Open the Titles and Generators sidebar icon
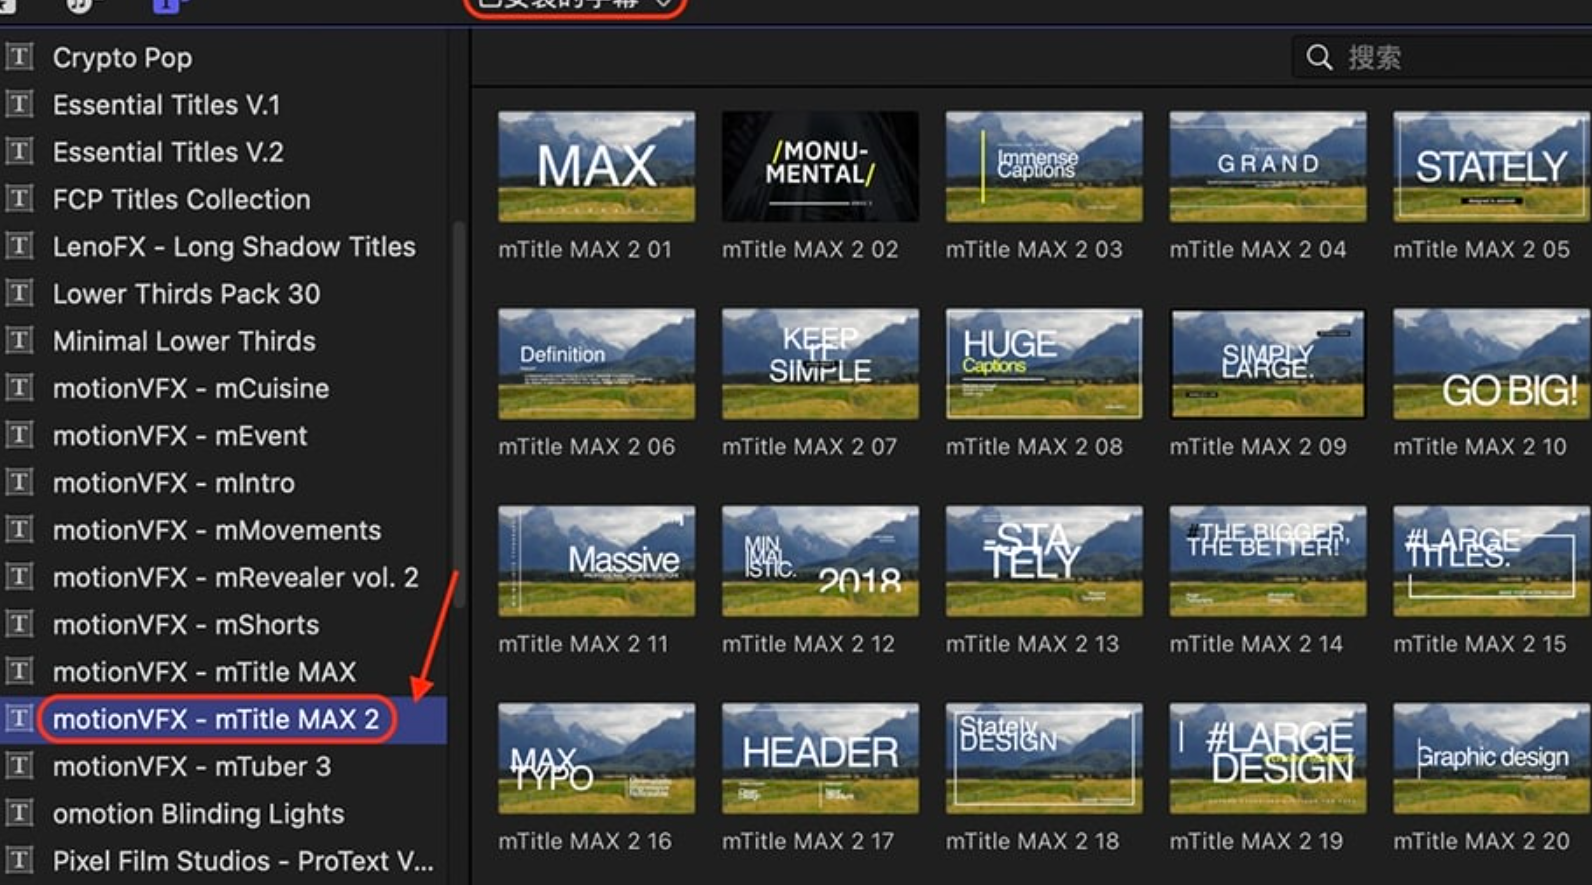The height and width of the screenshot is (885, 1592). click(166, 5)
